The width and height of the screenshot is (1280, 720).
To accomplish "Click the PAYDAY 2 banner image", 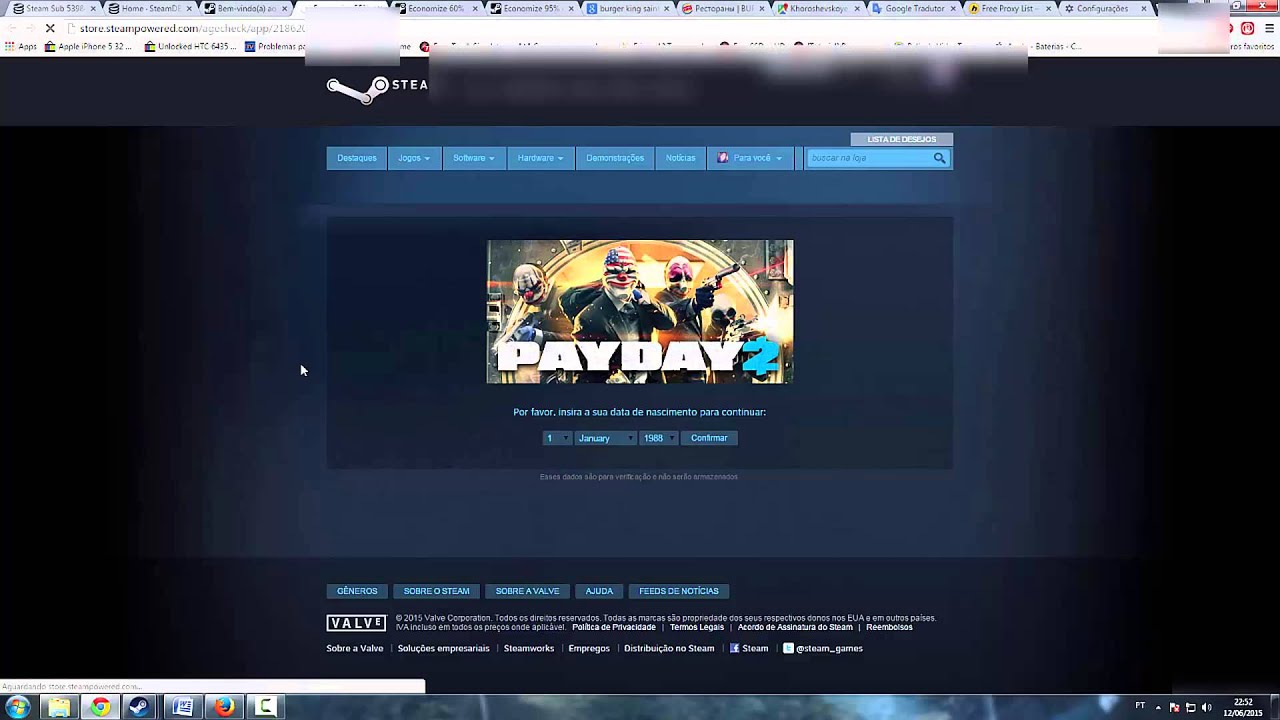I will pyautogui.click(x=640, y=311).
